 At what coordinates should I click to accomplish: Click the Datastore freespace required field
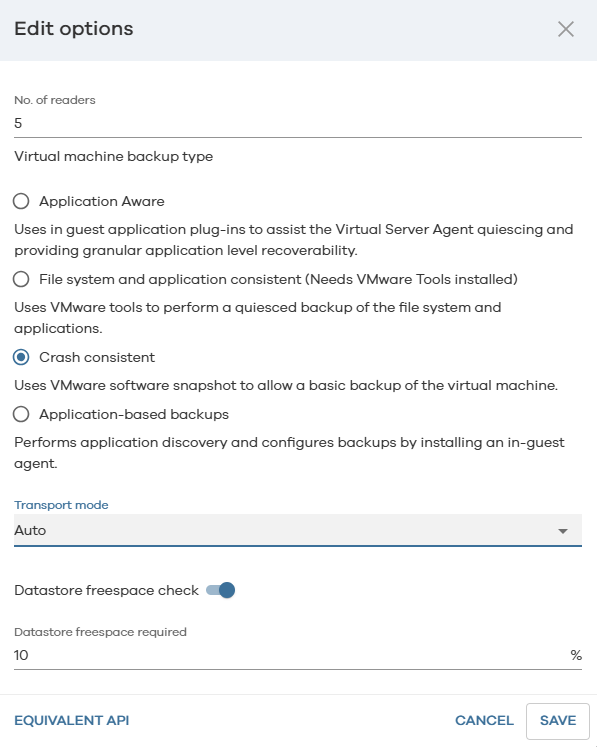(x=291, y=655)
